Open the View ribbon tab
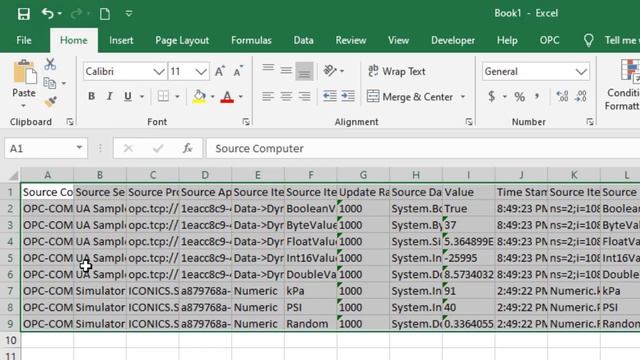This screenshot has height=360, width=640. tap(398, 40)
